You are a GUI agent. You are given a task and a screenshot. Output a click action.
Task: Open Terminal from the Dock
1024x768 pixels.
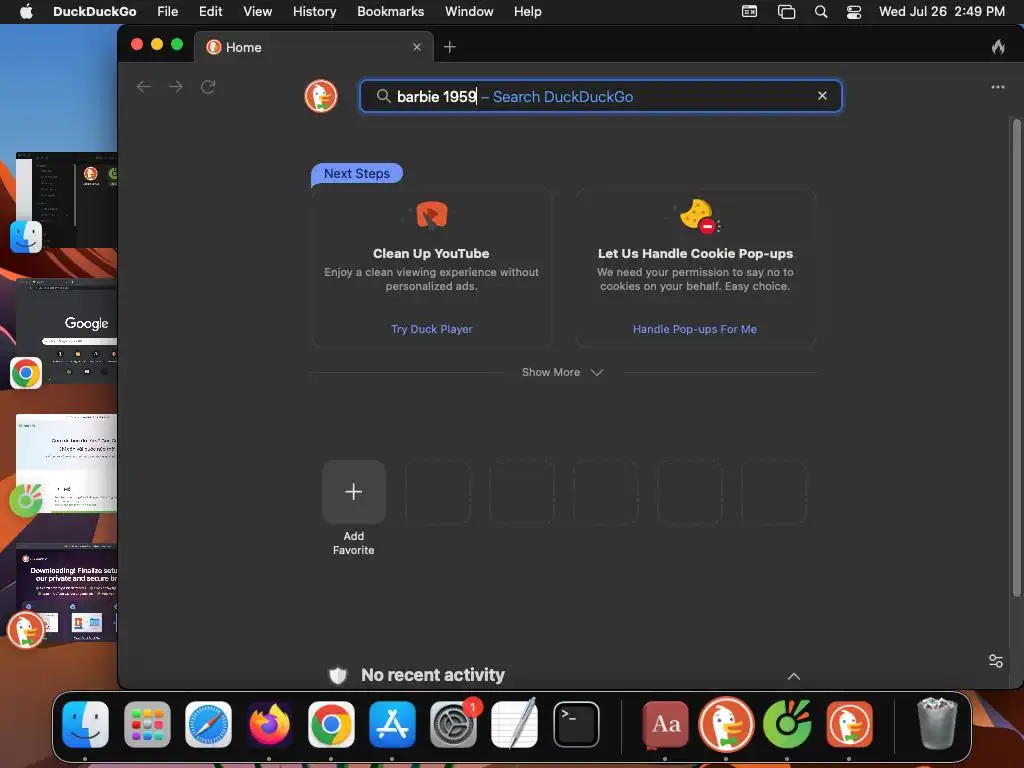coord(576,724)
